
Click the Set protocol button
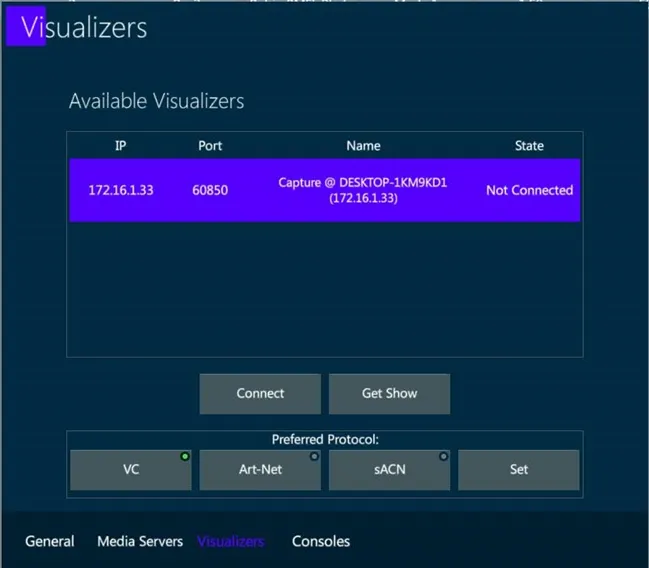[x=519, y=470]
